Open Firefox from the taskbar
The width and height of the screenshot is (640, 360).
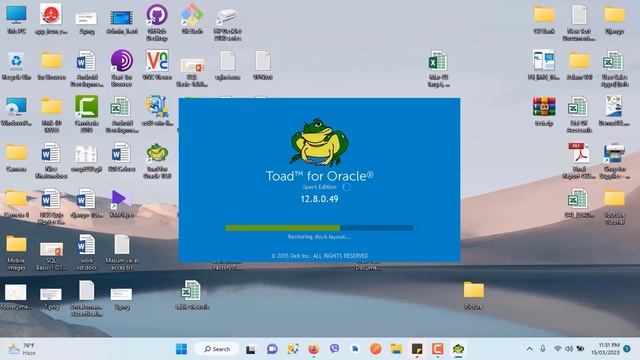click(x=313, y=349)
